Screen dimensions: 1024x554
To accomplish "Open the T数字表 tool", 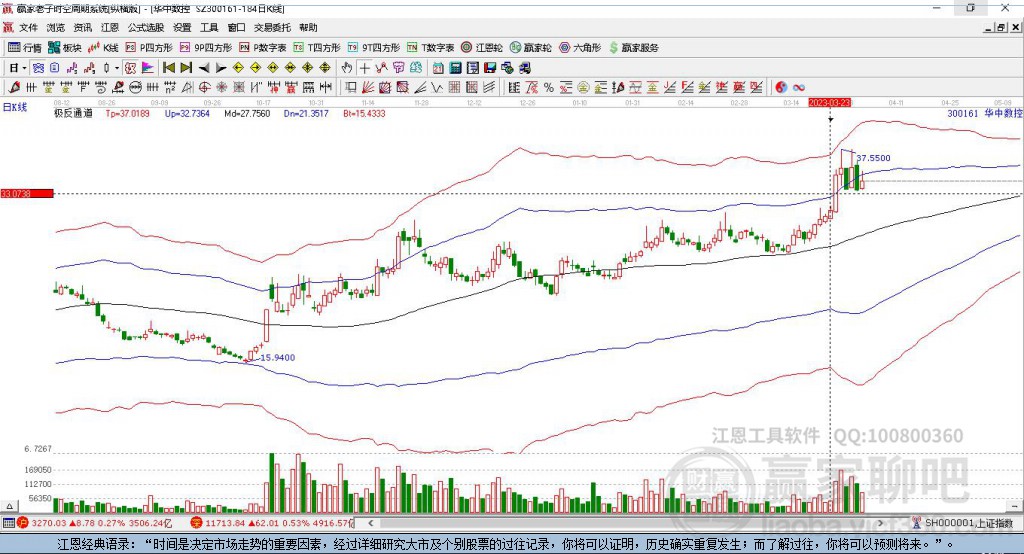I will tap(430, 48).
